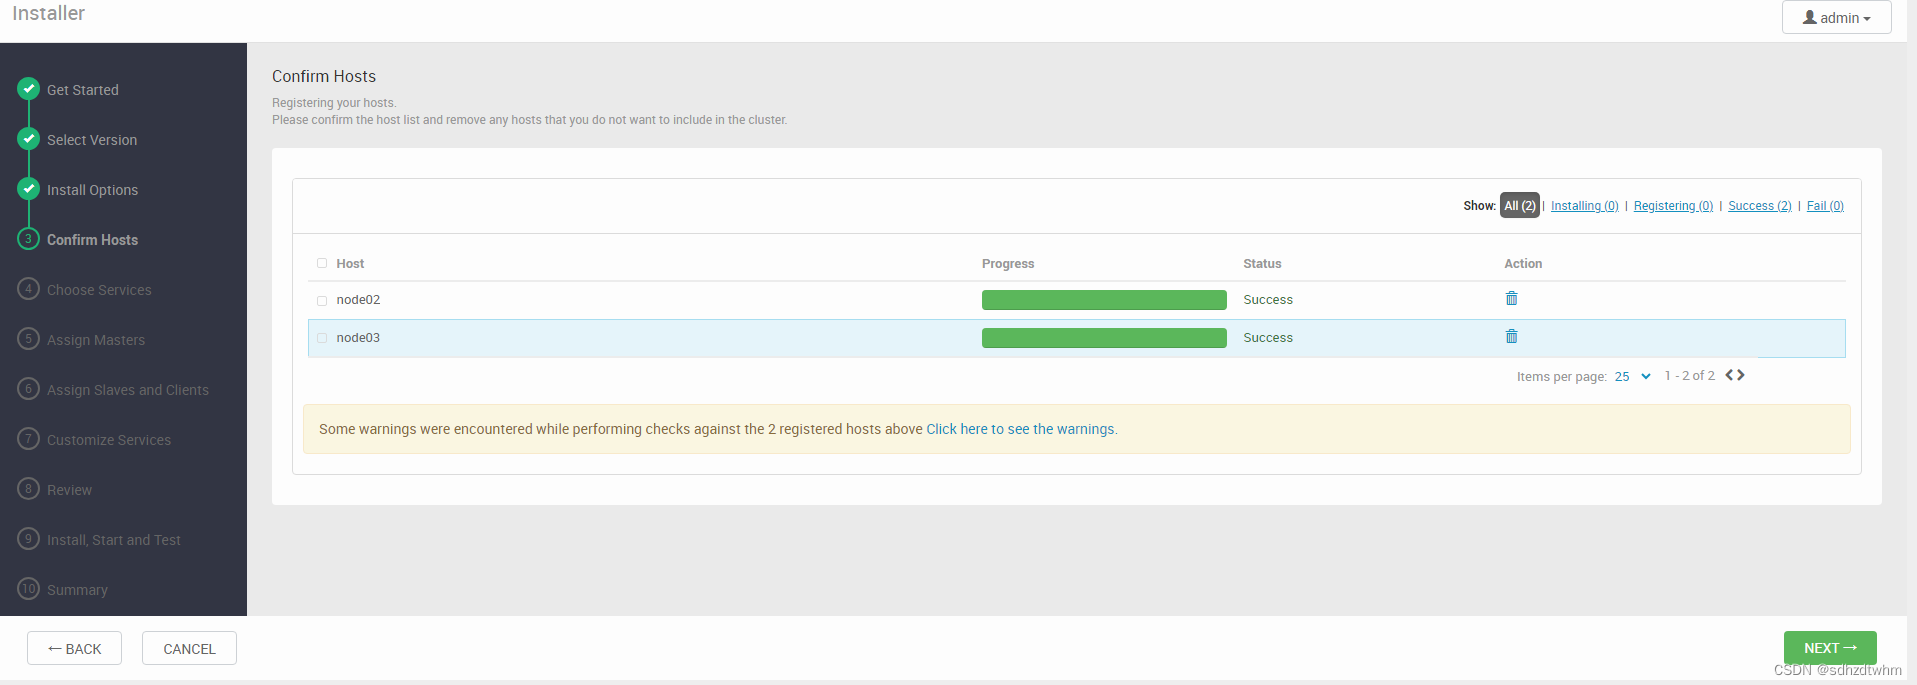This screenshot has width=1917, height=685.
Task: Click the CANCEL button
Action: [189, 648]
